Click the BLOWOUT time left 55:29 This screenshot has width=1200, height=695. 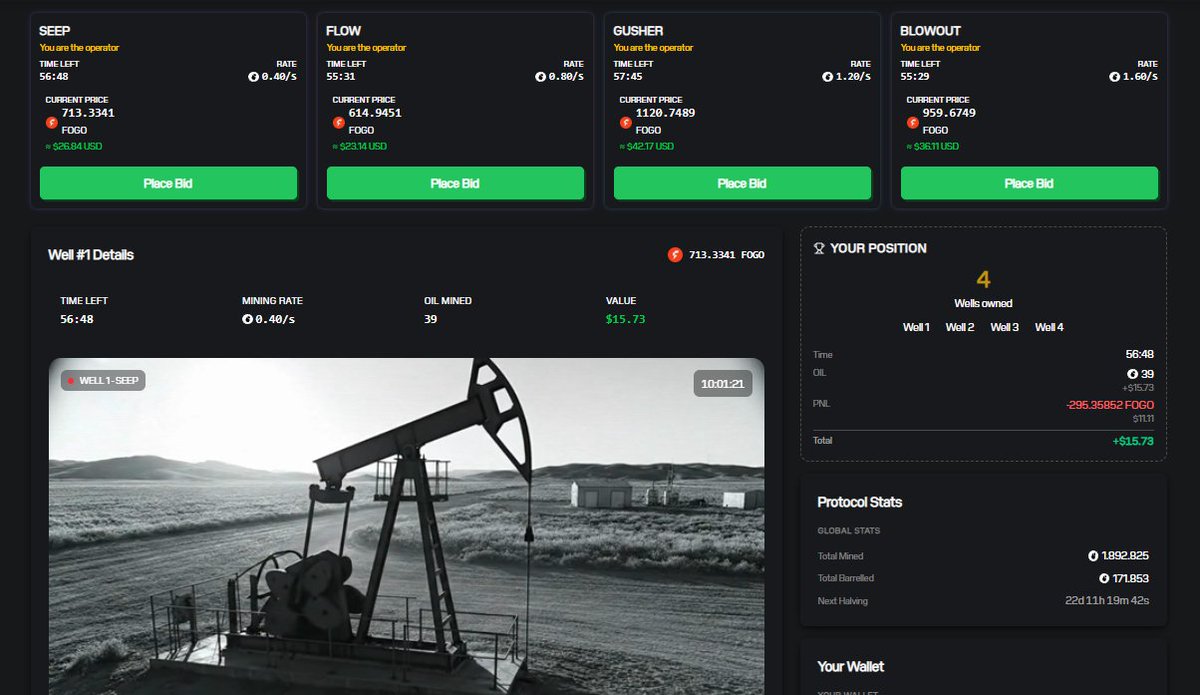click(x=914, y=76)
